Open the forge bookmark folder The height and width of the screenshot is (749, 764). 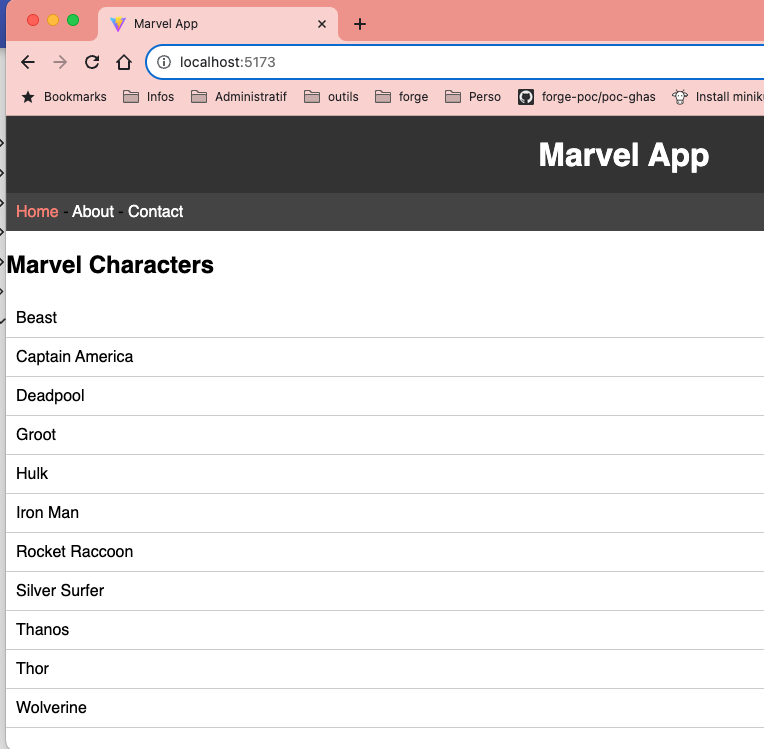[401, 97]
